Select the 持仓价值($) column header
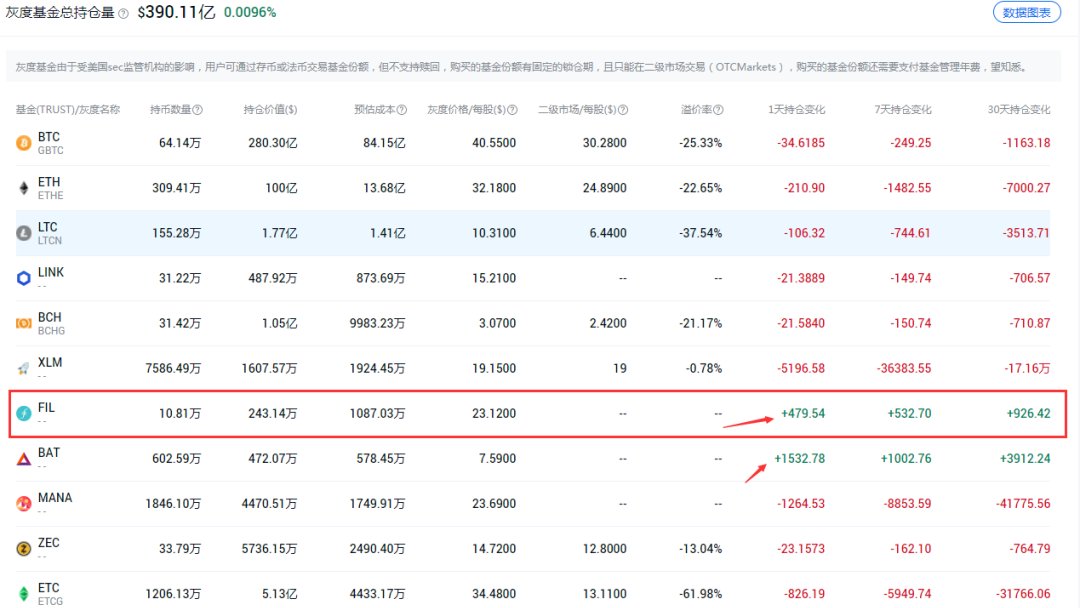This screenshot has width=1080, height=608. [270, 109]
